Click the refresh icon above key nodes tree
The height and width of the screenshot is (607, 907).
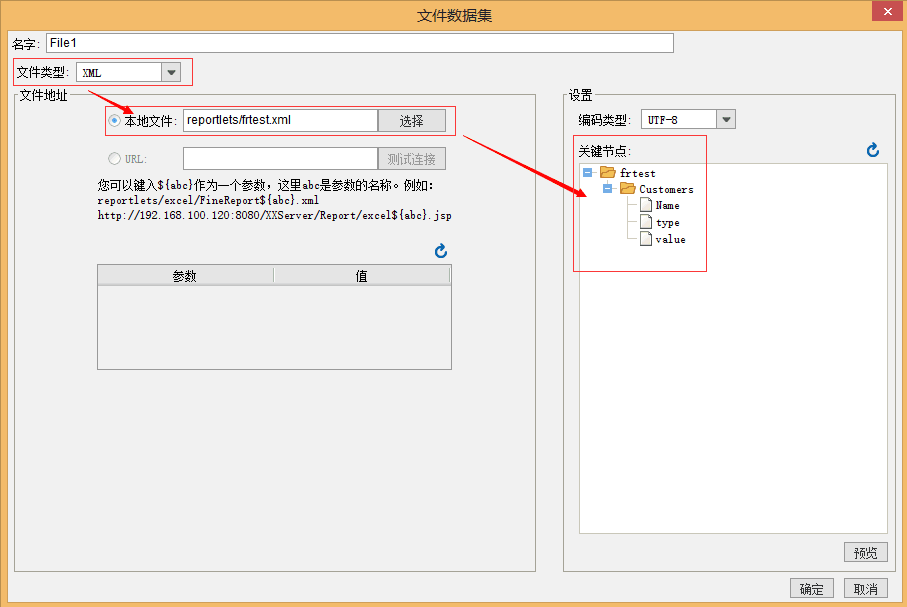coord(873,150)
